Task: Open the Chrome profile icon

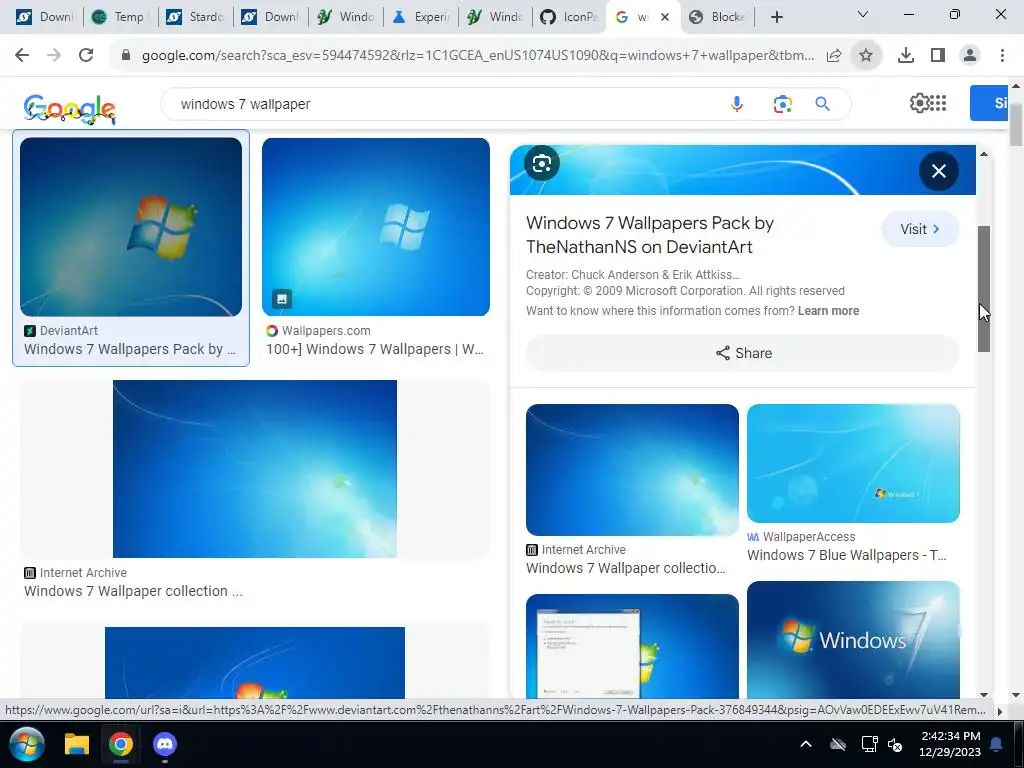Action: click(970, 56)
